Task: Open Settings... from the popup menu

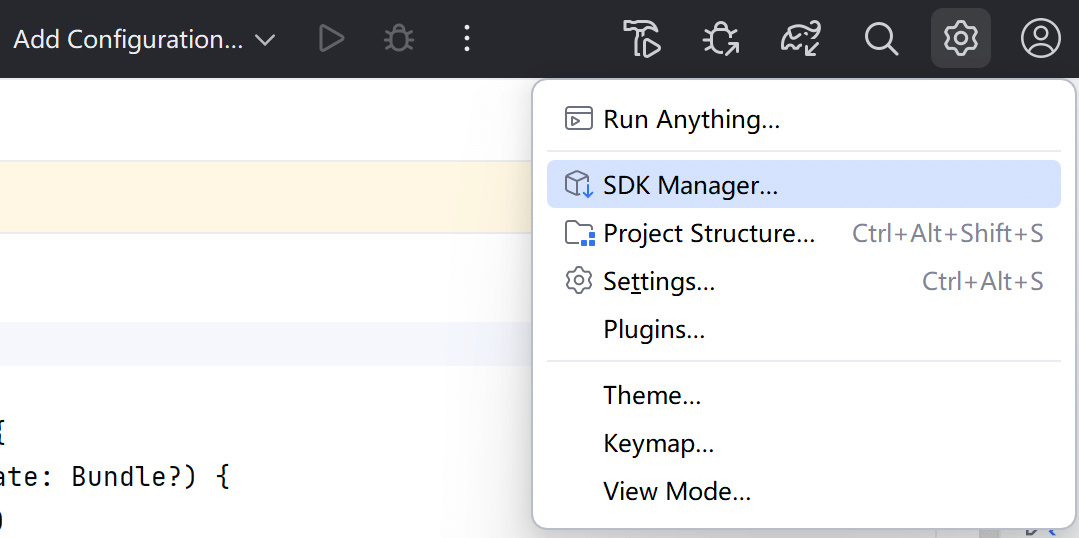Action: (x=659, y=282)
